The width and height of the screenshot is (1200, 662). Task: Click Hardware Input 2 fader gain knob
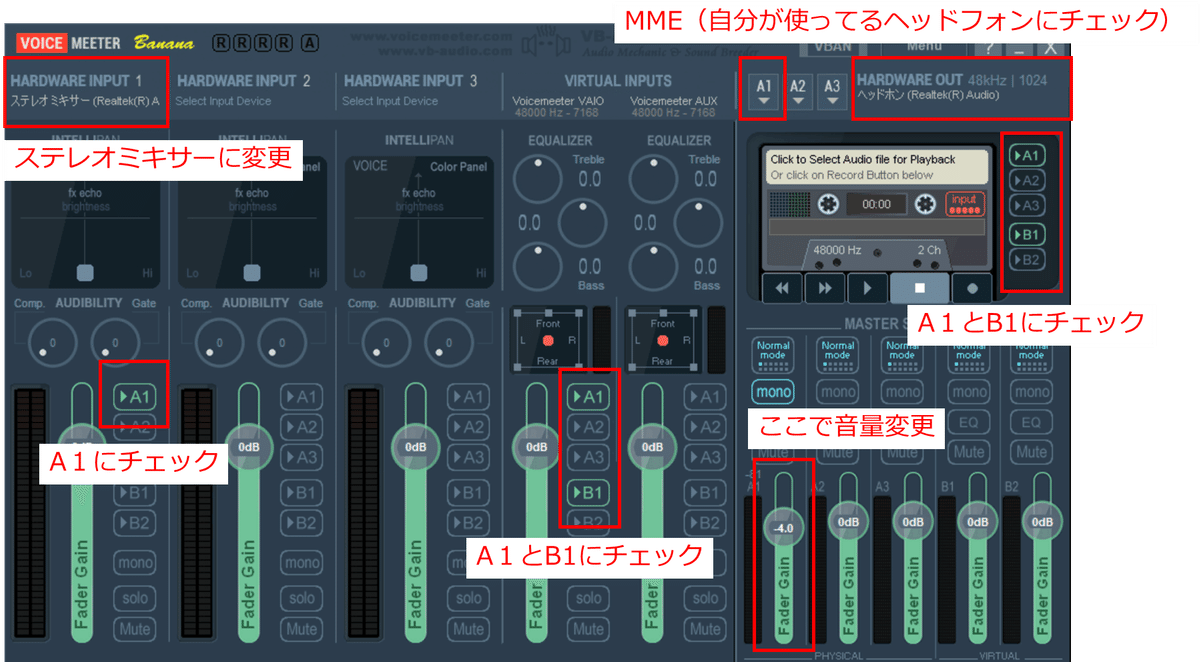click(251, 447)
